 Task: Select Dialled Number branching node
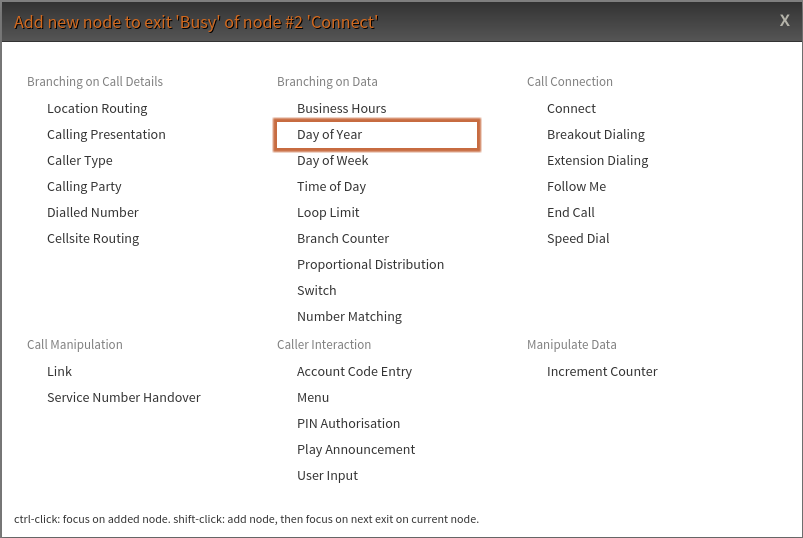click(93, 212)
